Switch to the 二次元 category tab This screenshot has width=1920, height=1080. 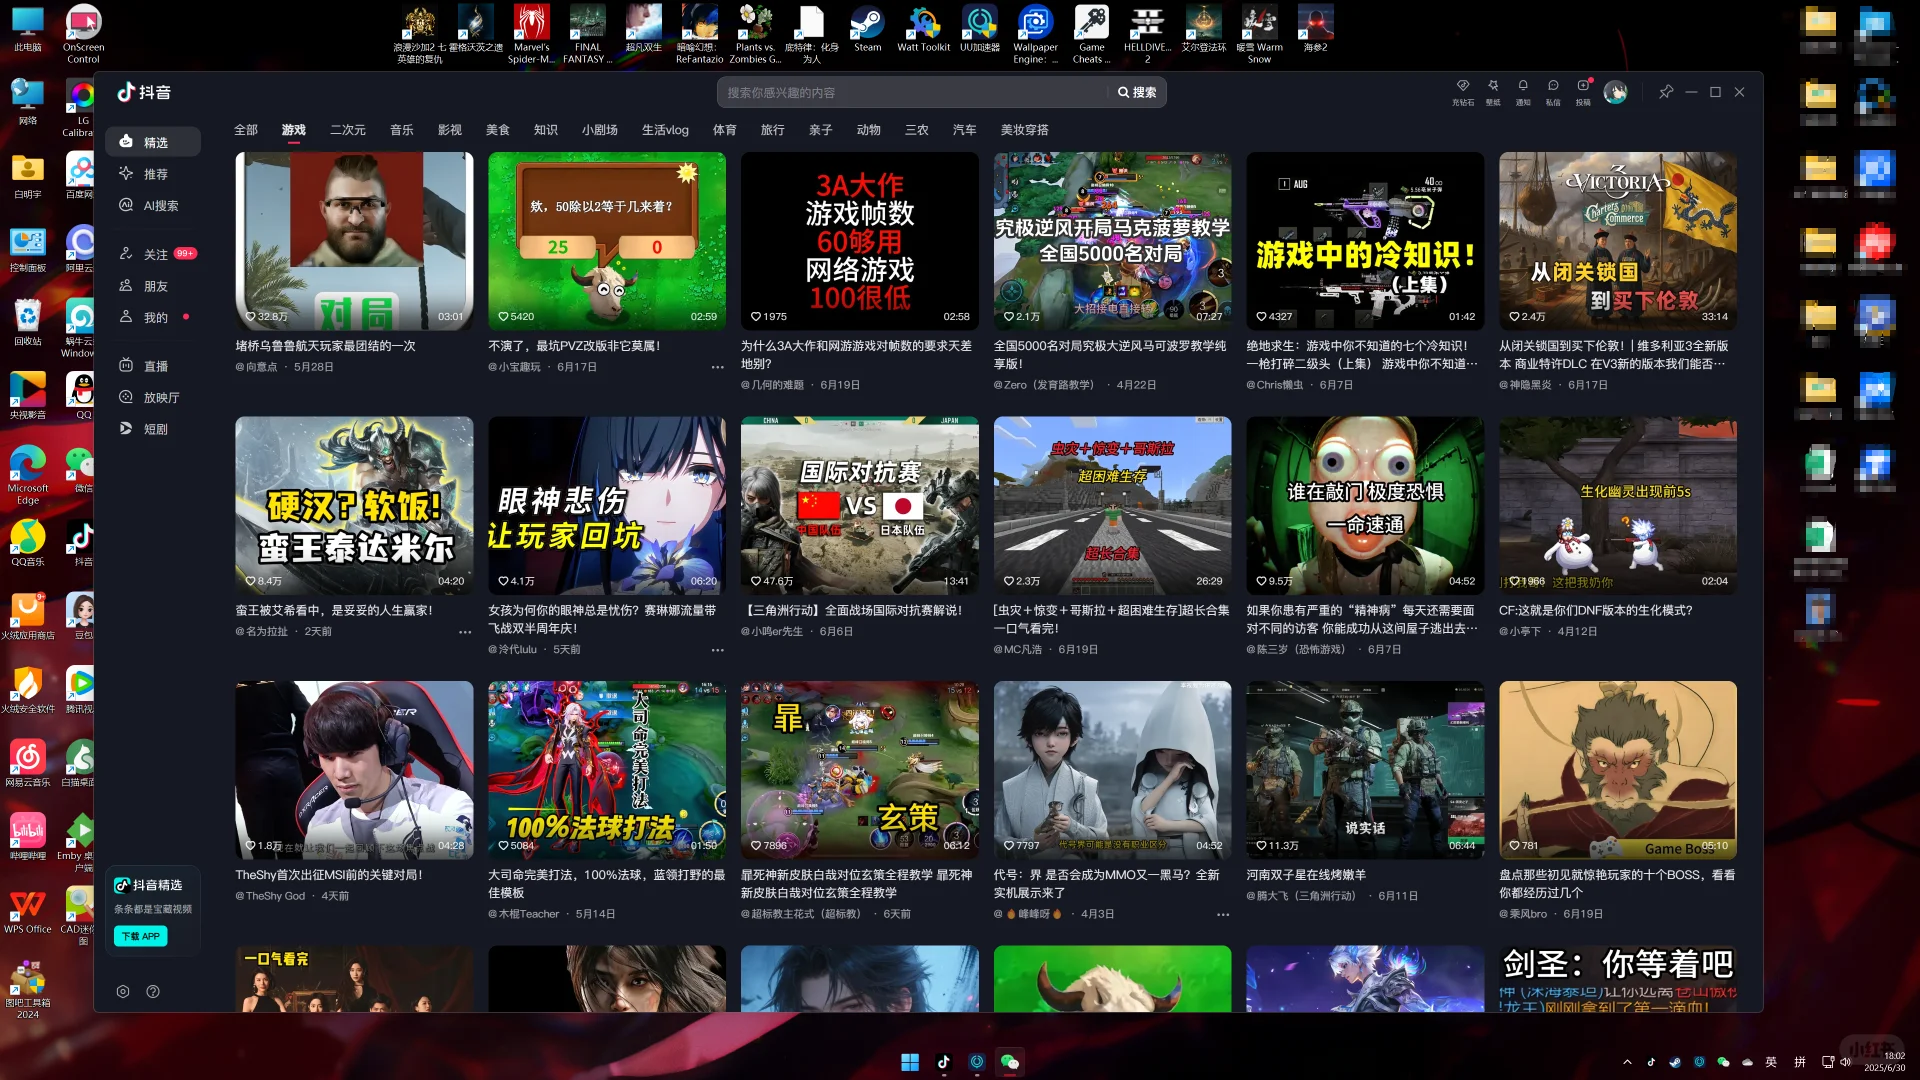[347, 130]
